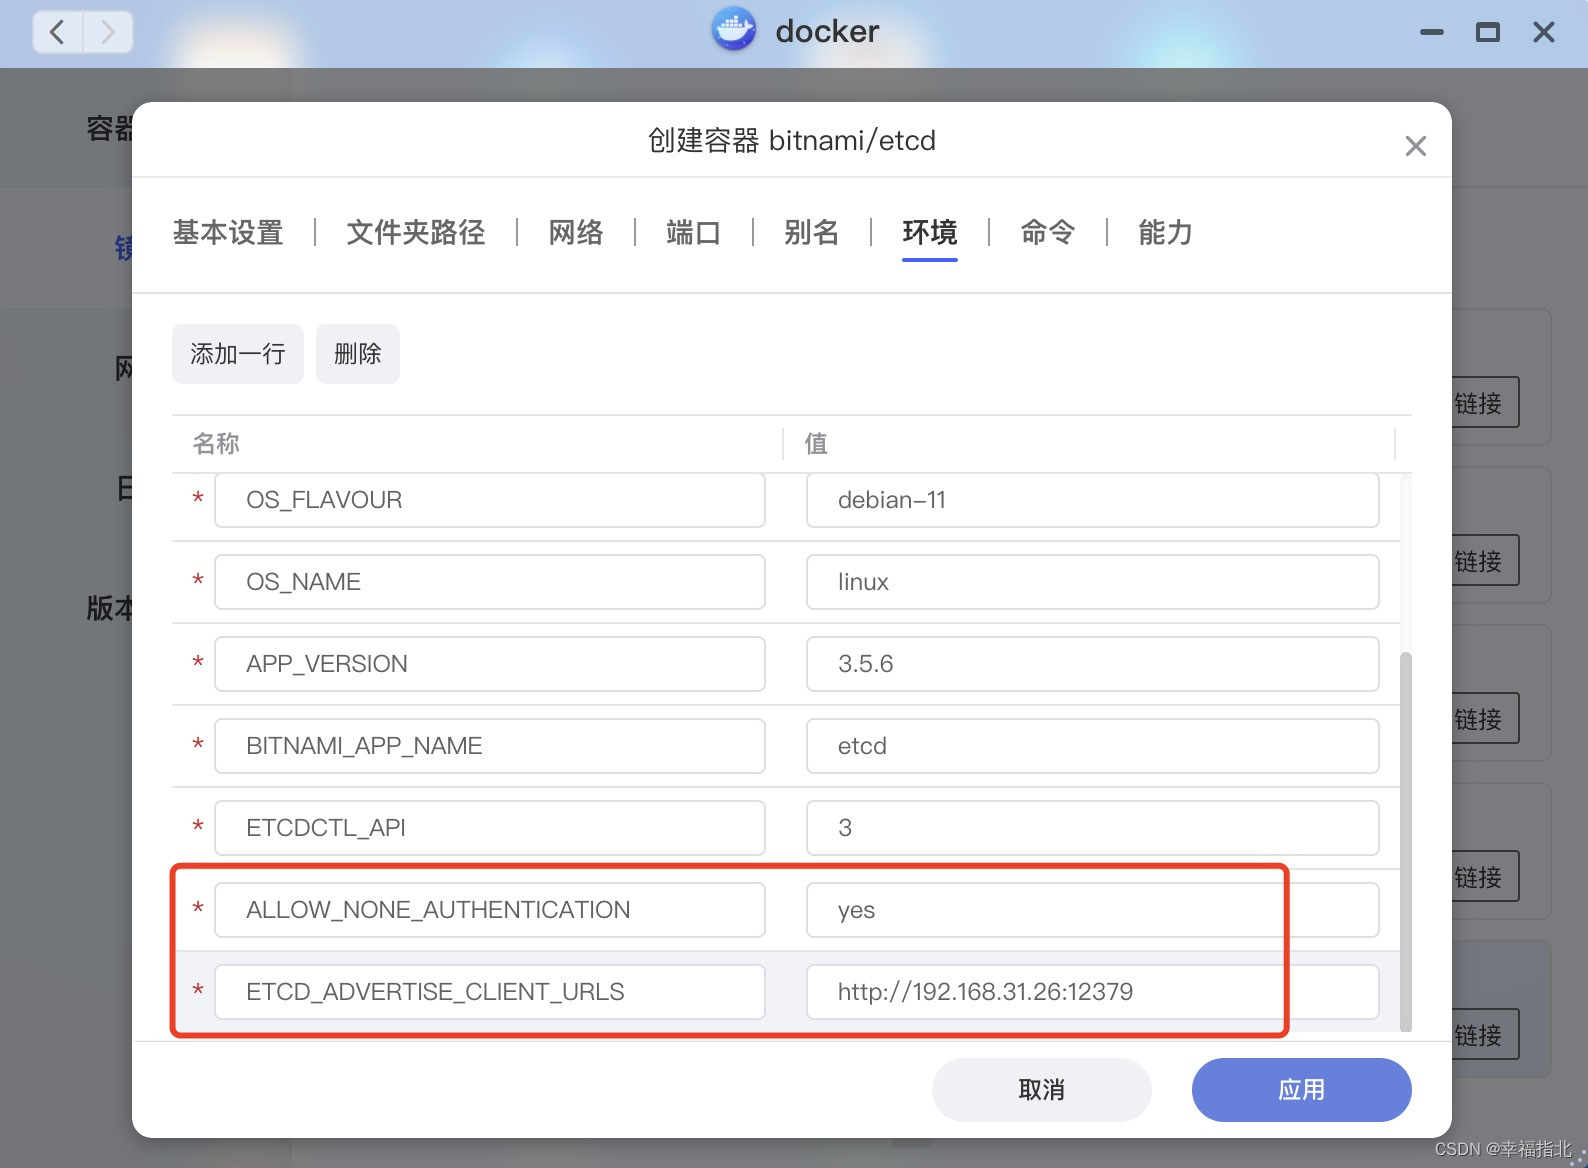Edit the 3.5.6 value field
This screenshot has width=1588, height=1168.
point(1093,664)
